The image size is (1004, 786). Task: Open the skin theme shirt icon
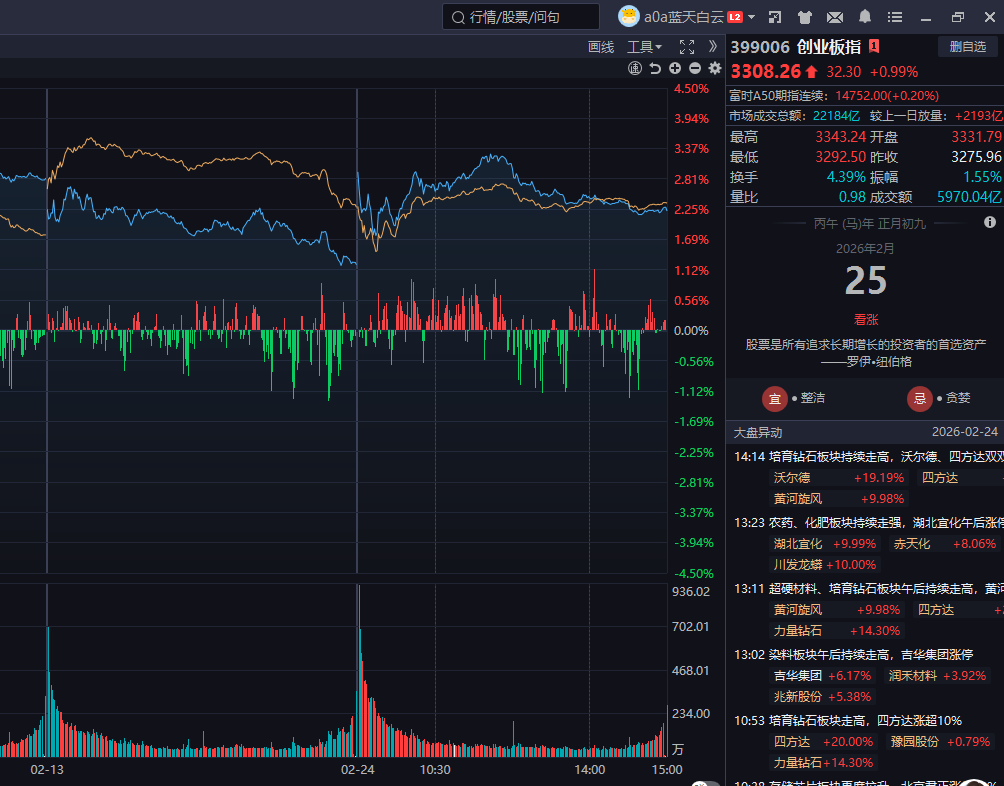[x=805, y=17]
